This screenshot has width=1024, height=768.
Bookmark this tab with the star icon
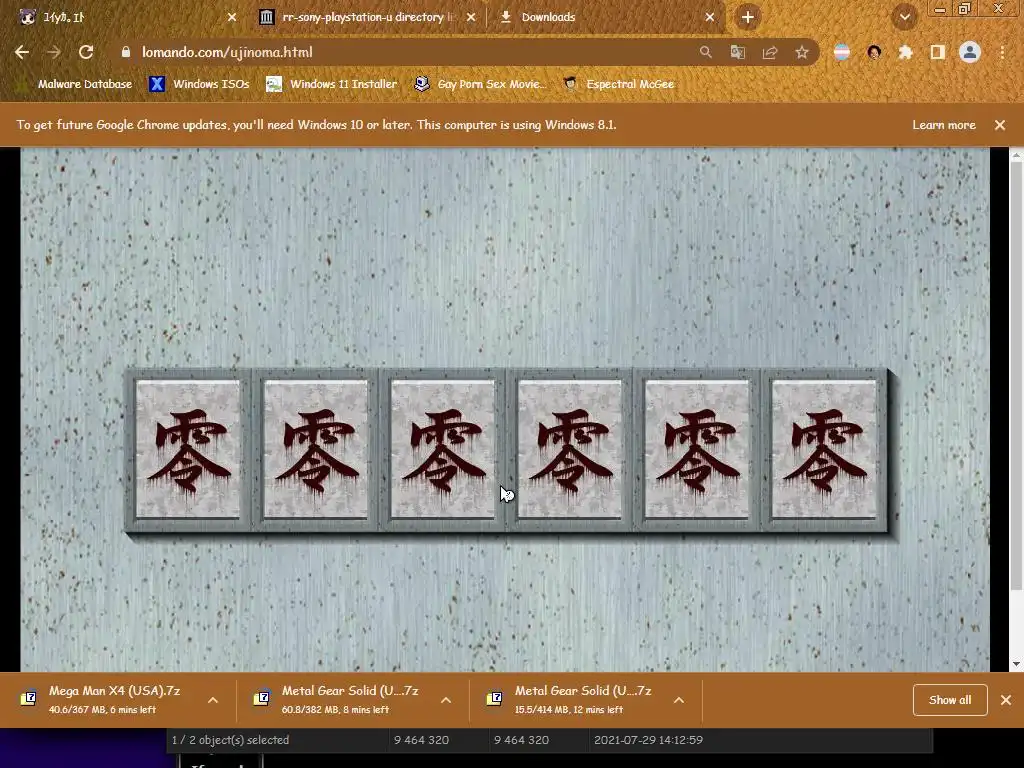pyautogui.click(x=802, y=52)
